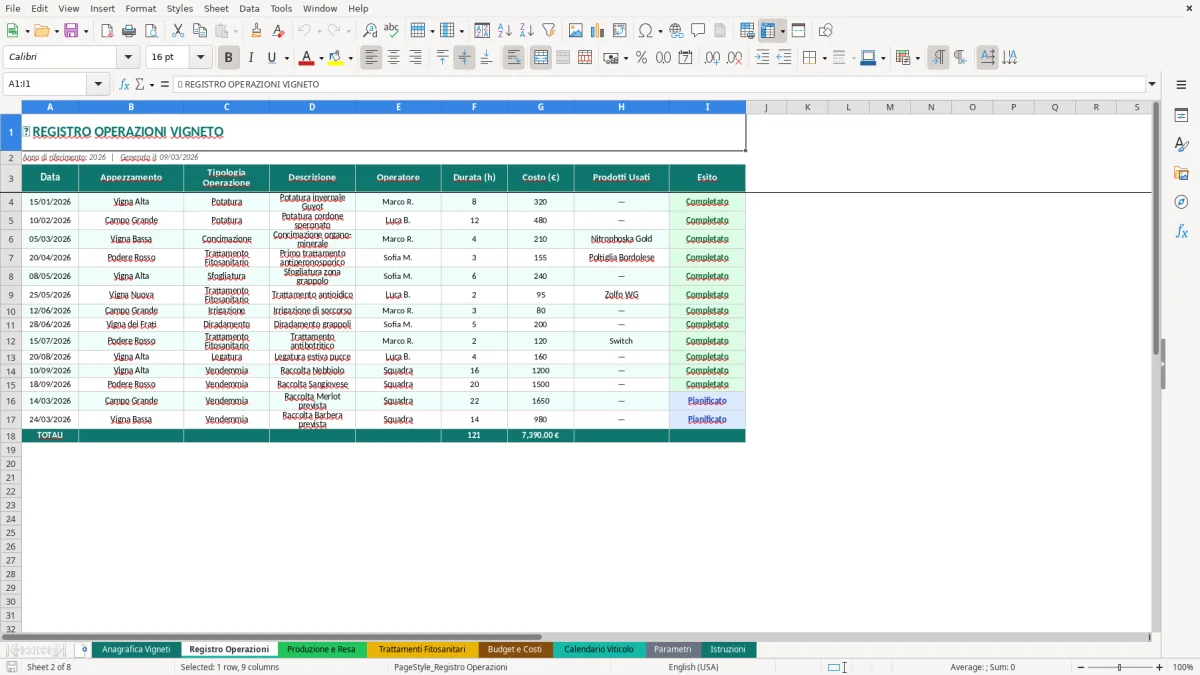Print the spreadsheet

pyautogui.click(x=130, y=31)
